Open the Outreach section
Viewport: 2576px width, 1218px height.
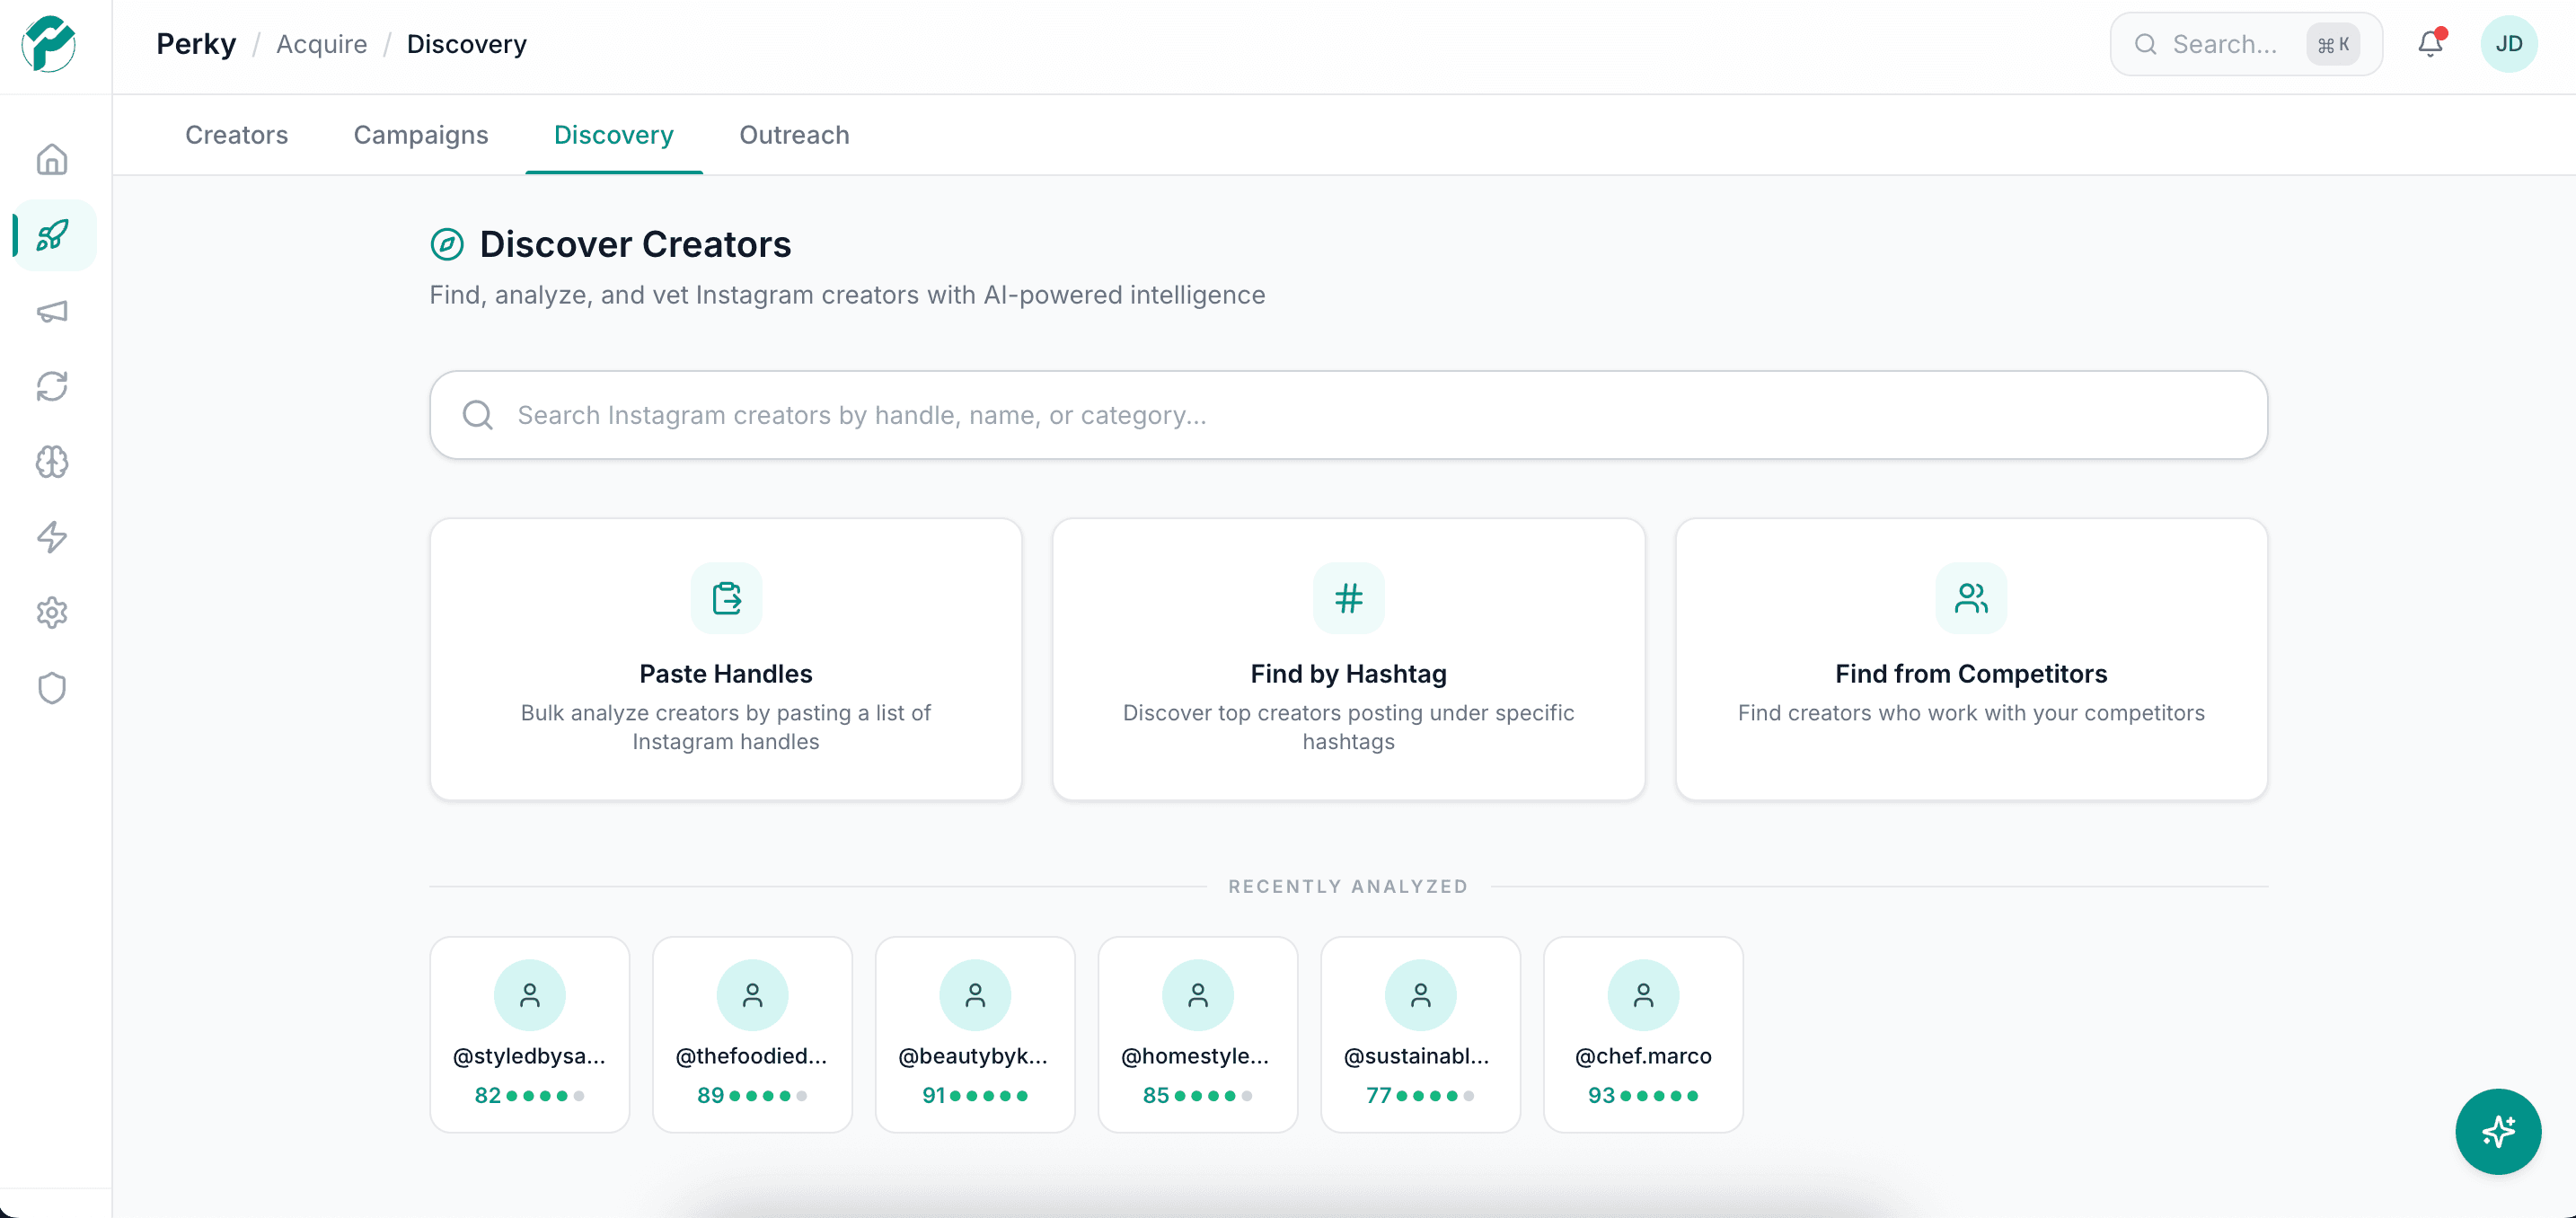click(793, 135)
